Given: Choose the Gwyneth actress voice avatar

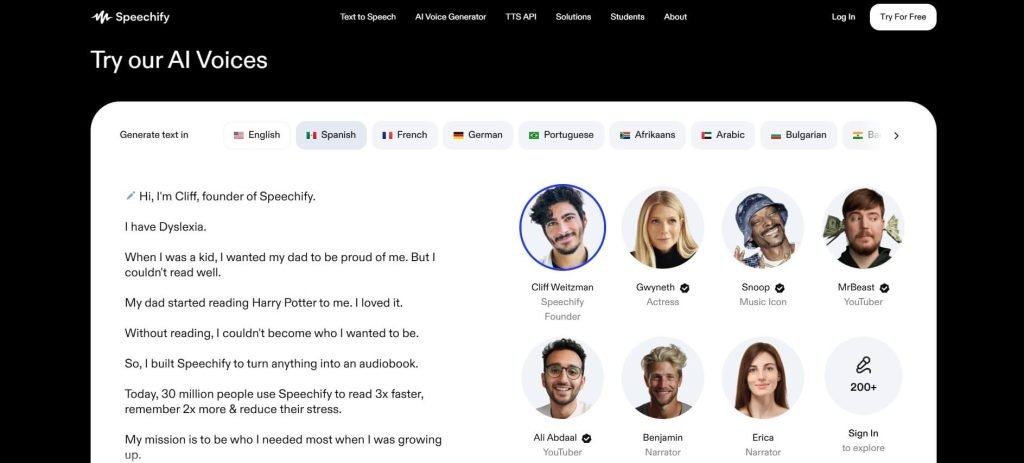Looking at the screenshot, I should click(662, 228).
